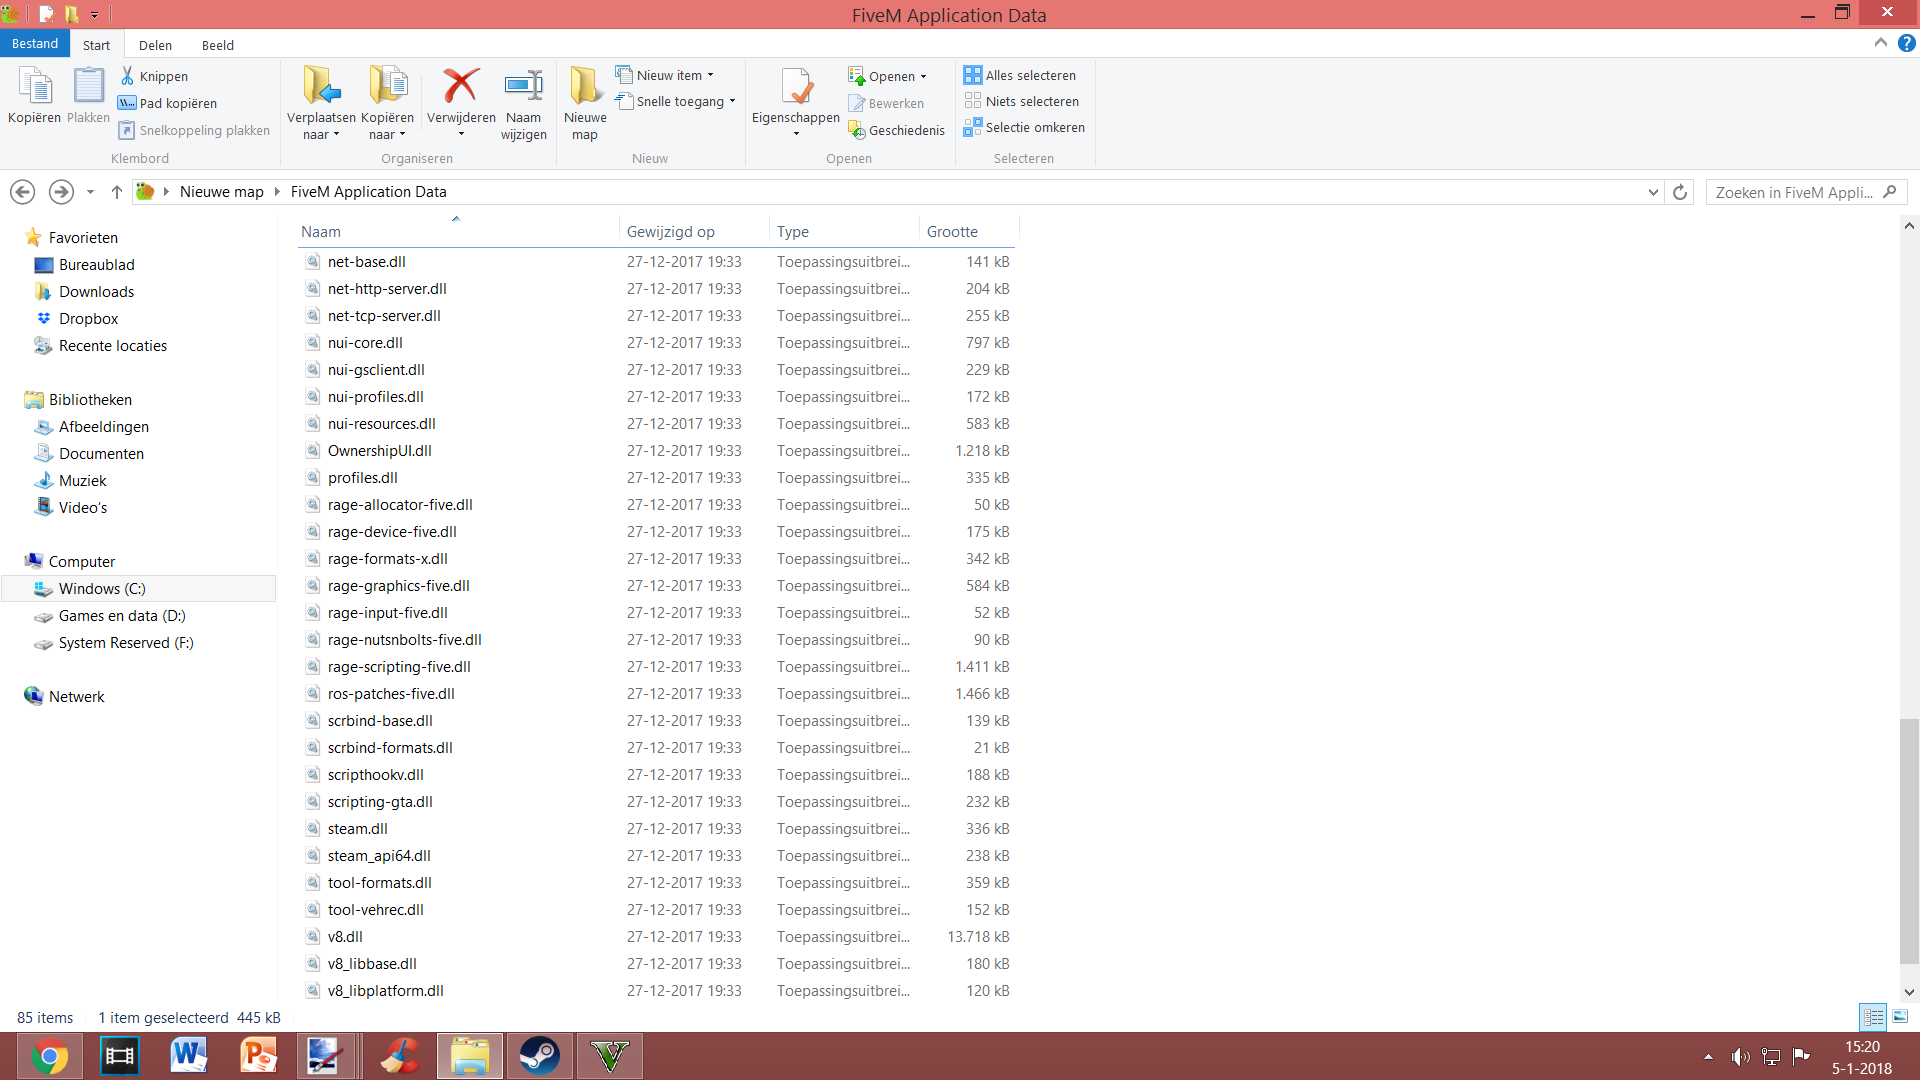Click Pad kopiëren icon

point(127,103)
